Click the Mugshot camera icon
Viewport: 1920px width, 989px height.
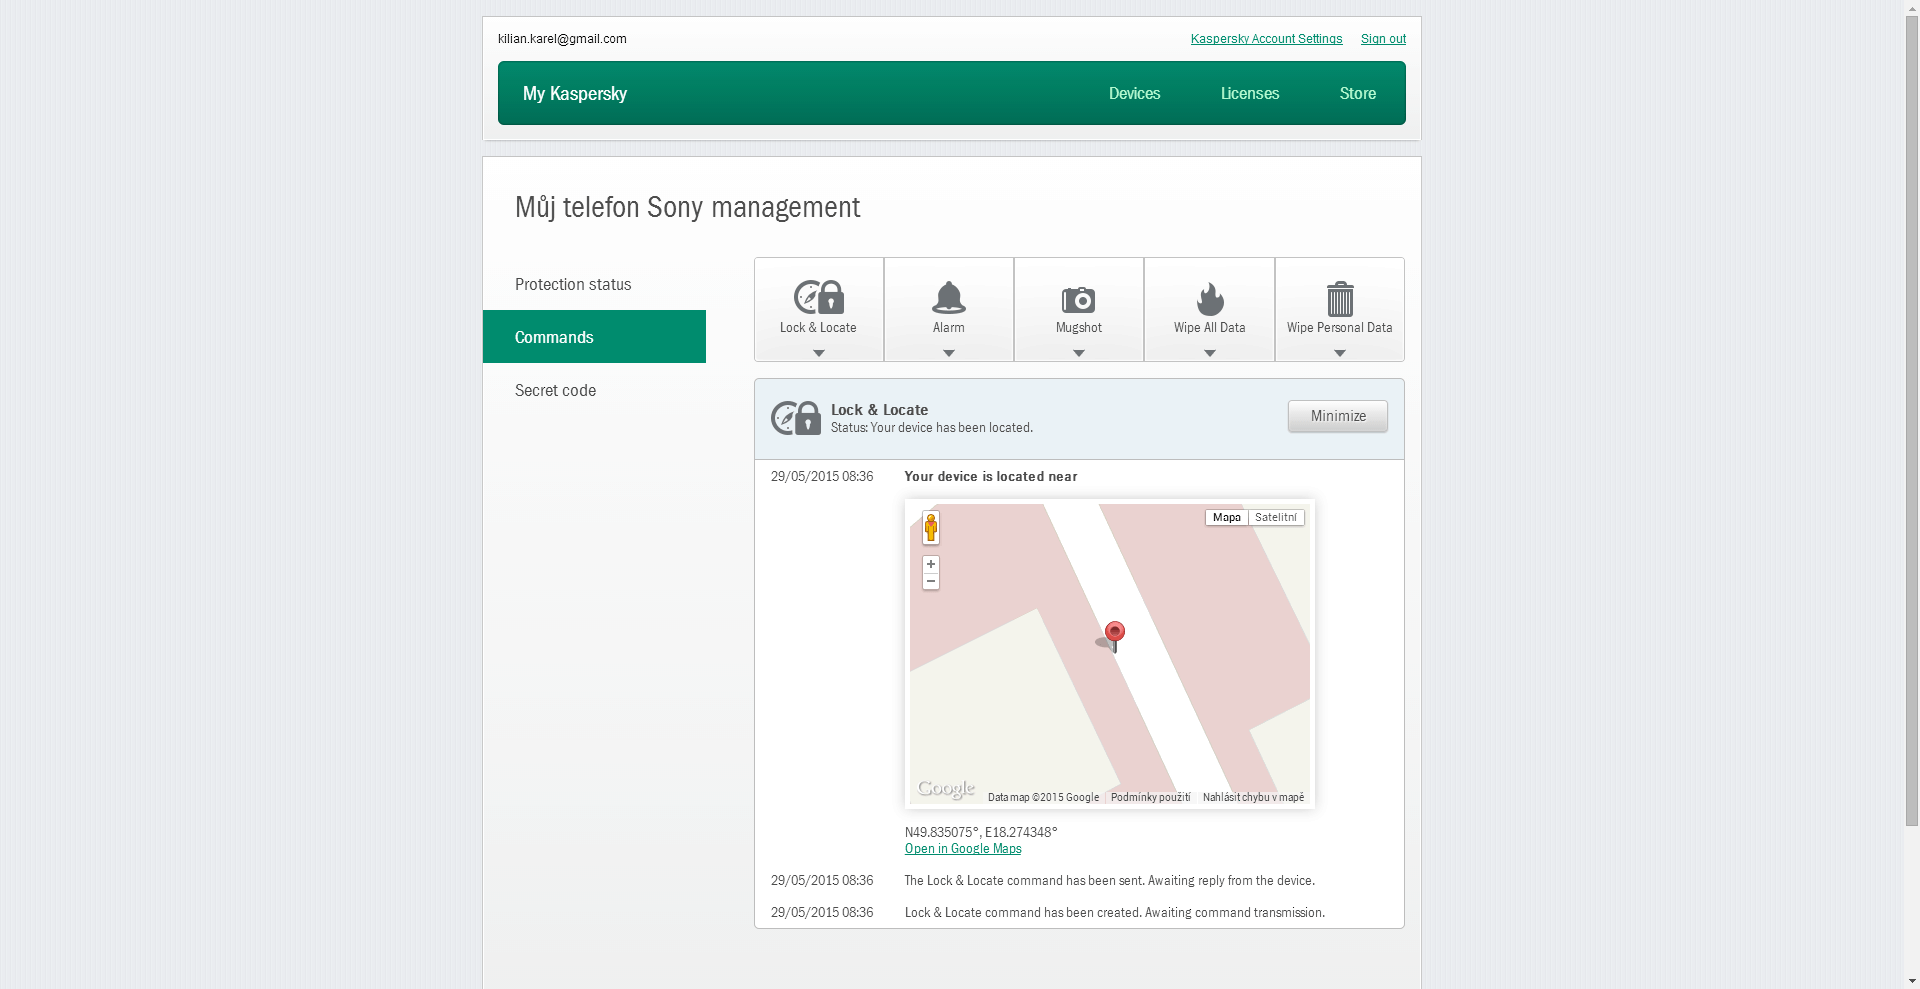coord(1079,299)
